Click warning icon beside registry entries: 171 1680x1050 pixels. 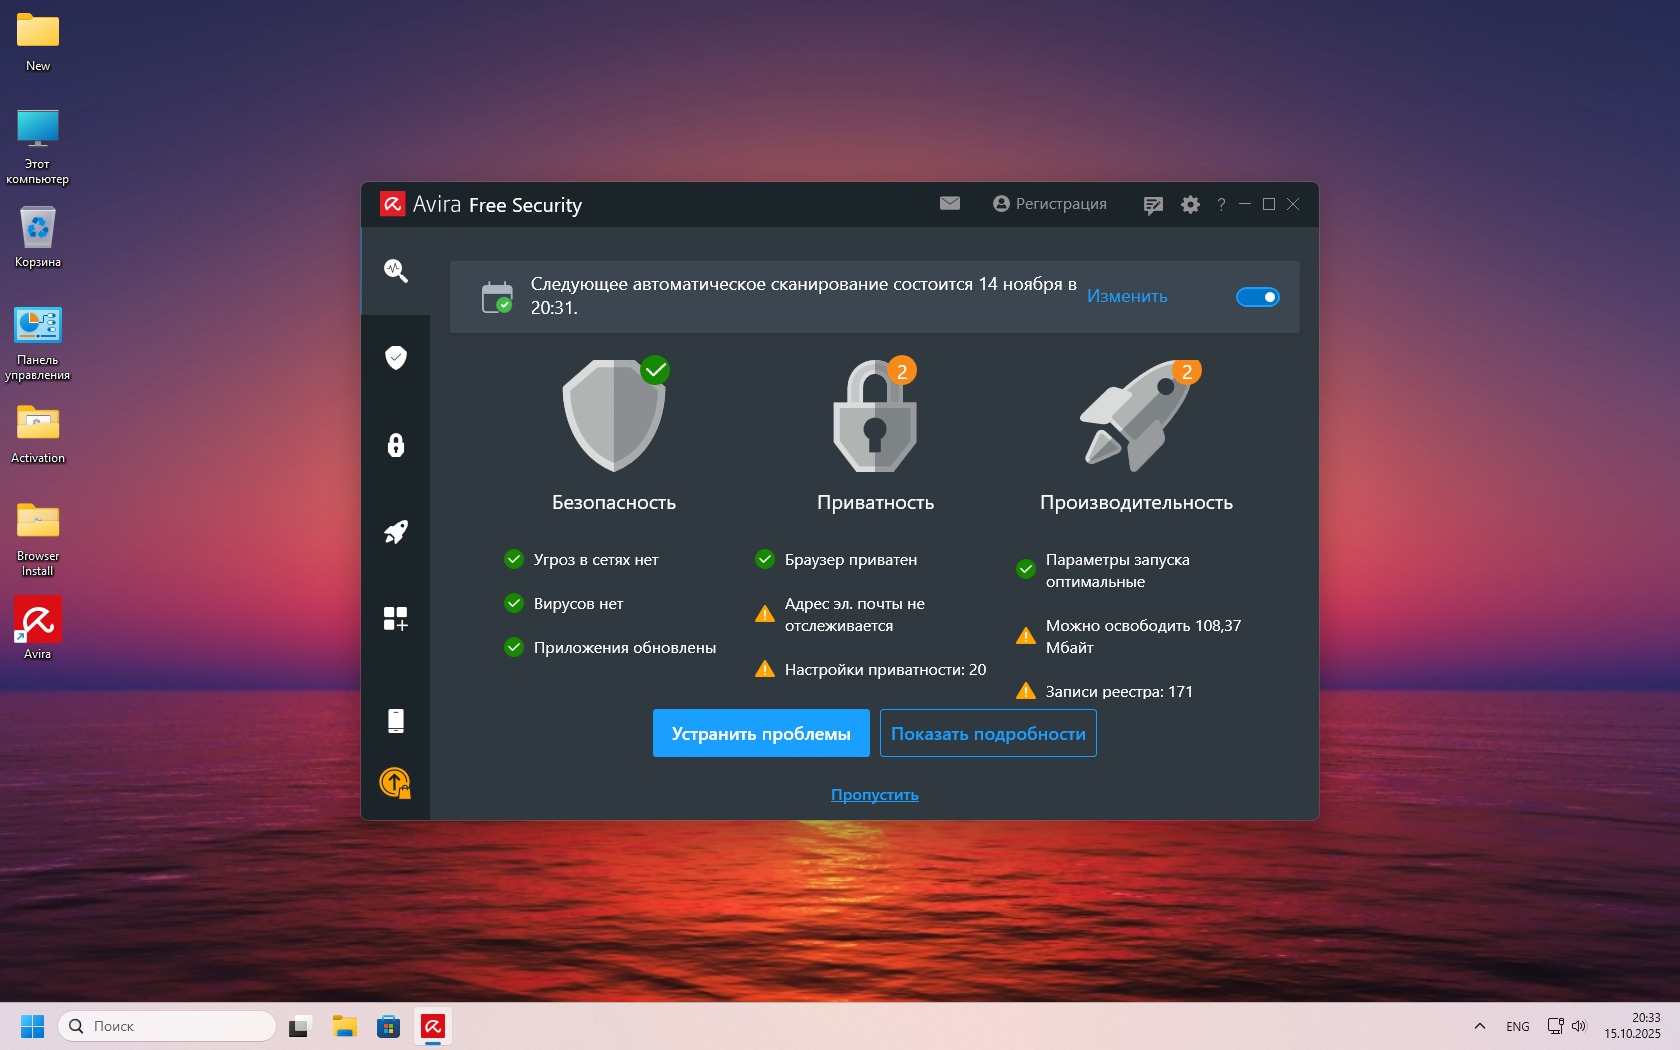coord(1026,691)
